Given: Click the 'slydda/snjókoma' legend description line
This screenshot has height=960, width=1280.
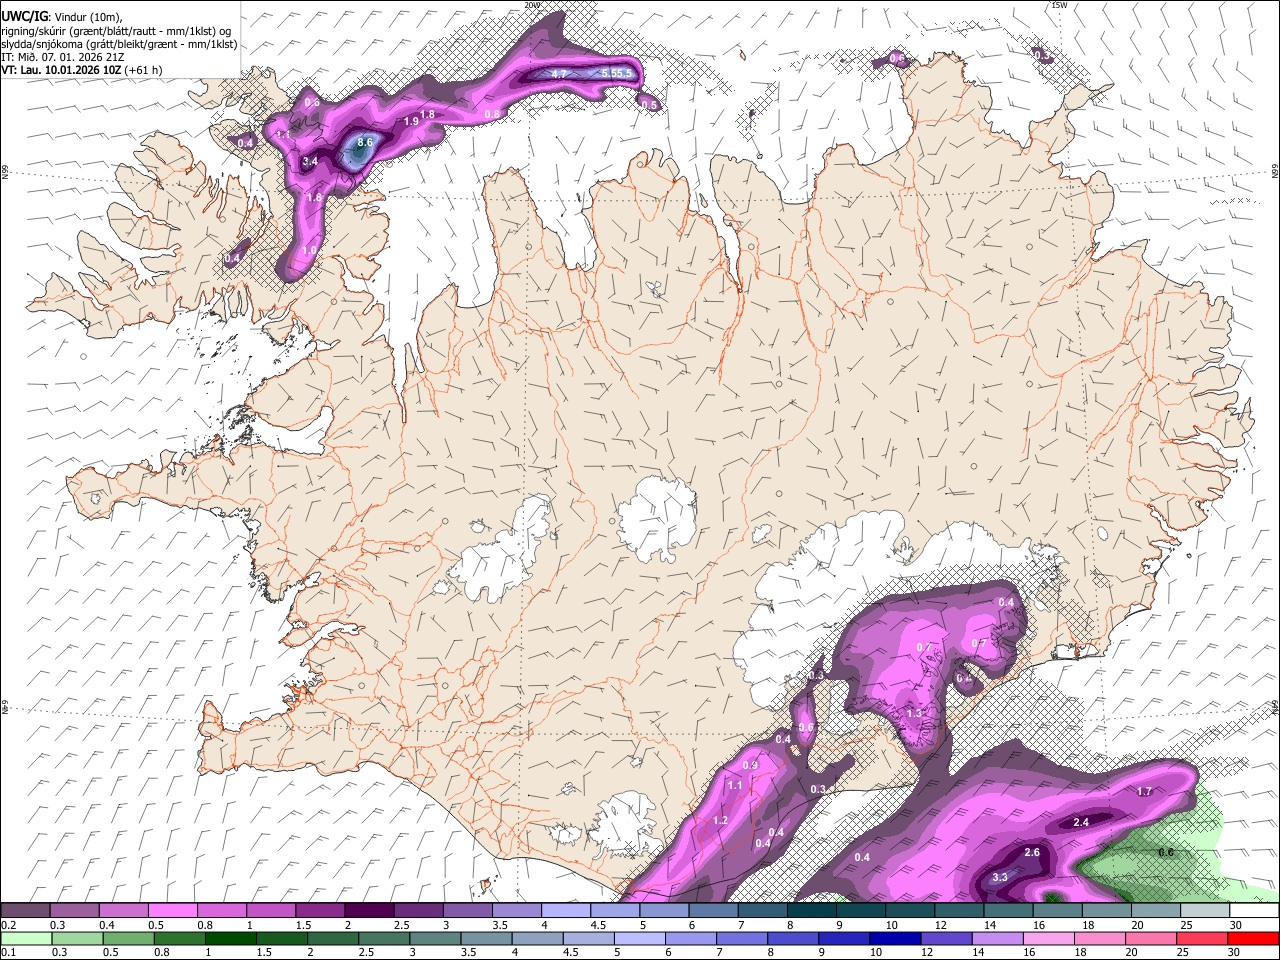Looking at the screenshot, I should (120, 44).
